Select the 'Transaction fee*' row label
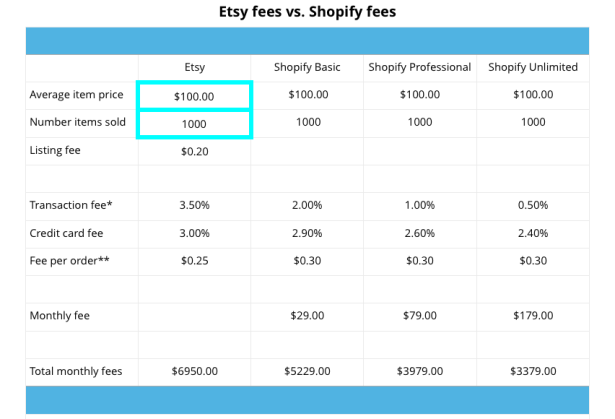Screen dimensions: 615x419 (x=71, y=205)
